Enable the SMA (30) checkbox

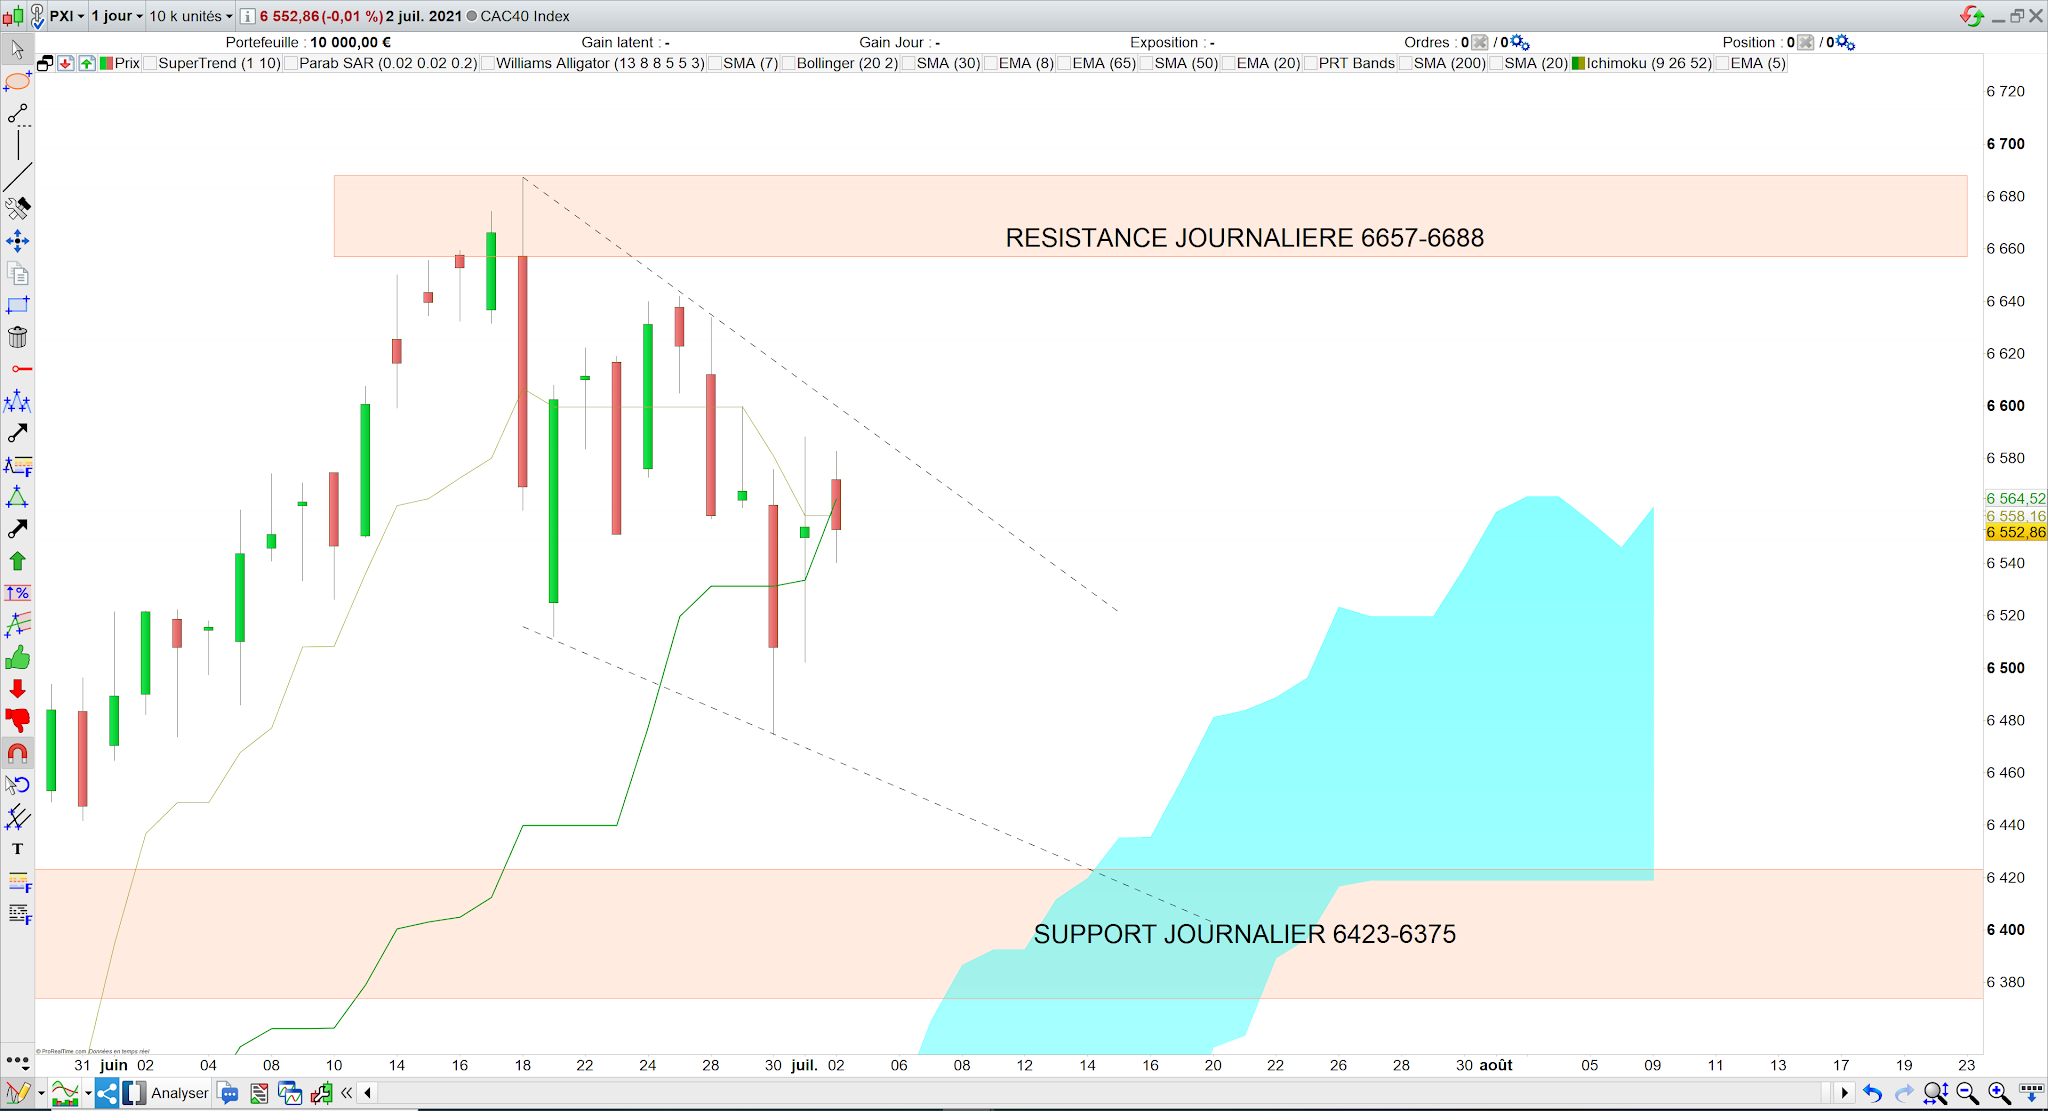[909, 63]
